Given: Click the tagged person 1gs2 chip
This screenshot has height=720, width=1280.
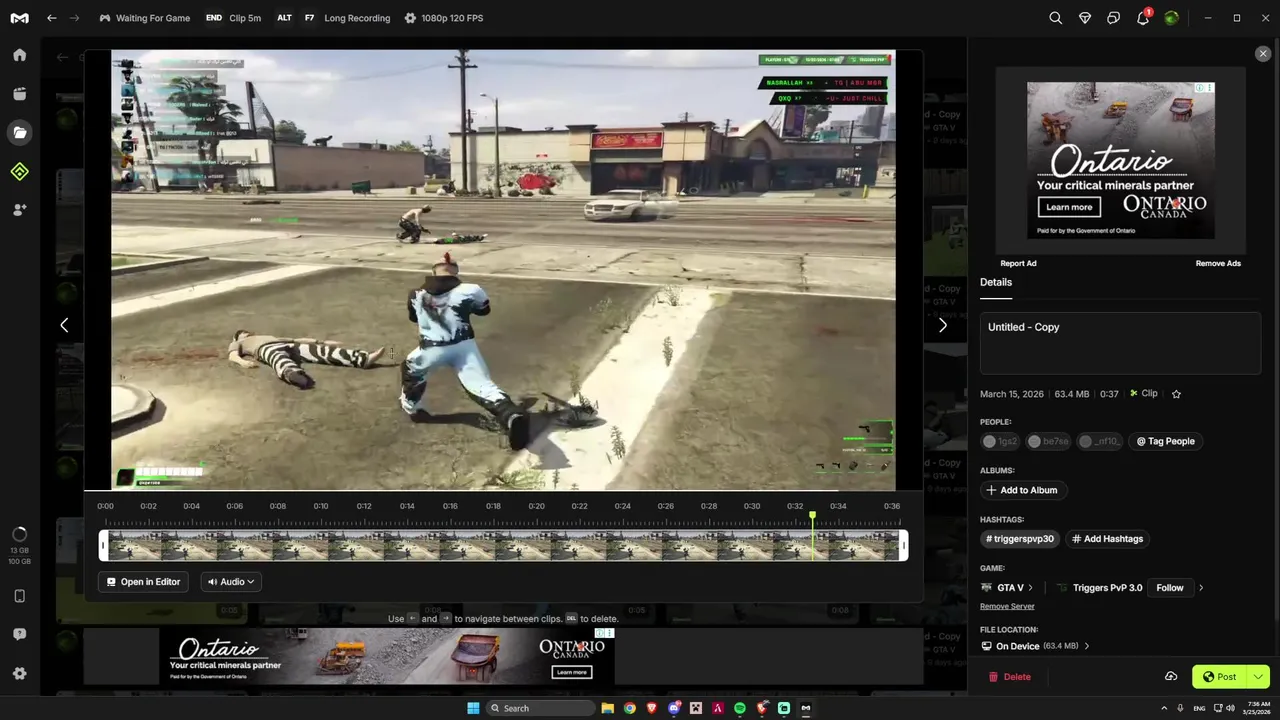Looking at the screenshot, I should pyautogui.click(x=1000, y=441).
